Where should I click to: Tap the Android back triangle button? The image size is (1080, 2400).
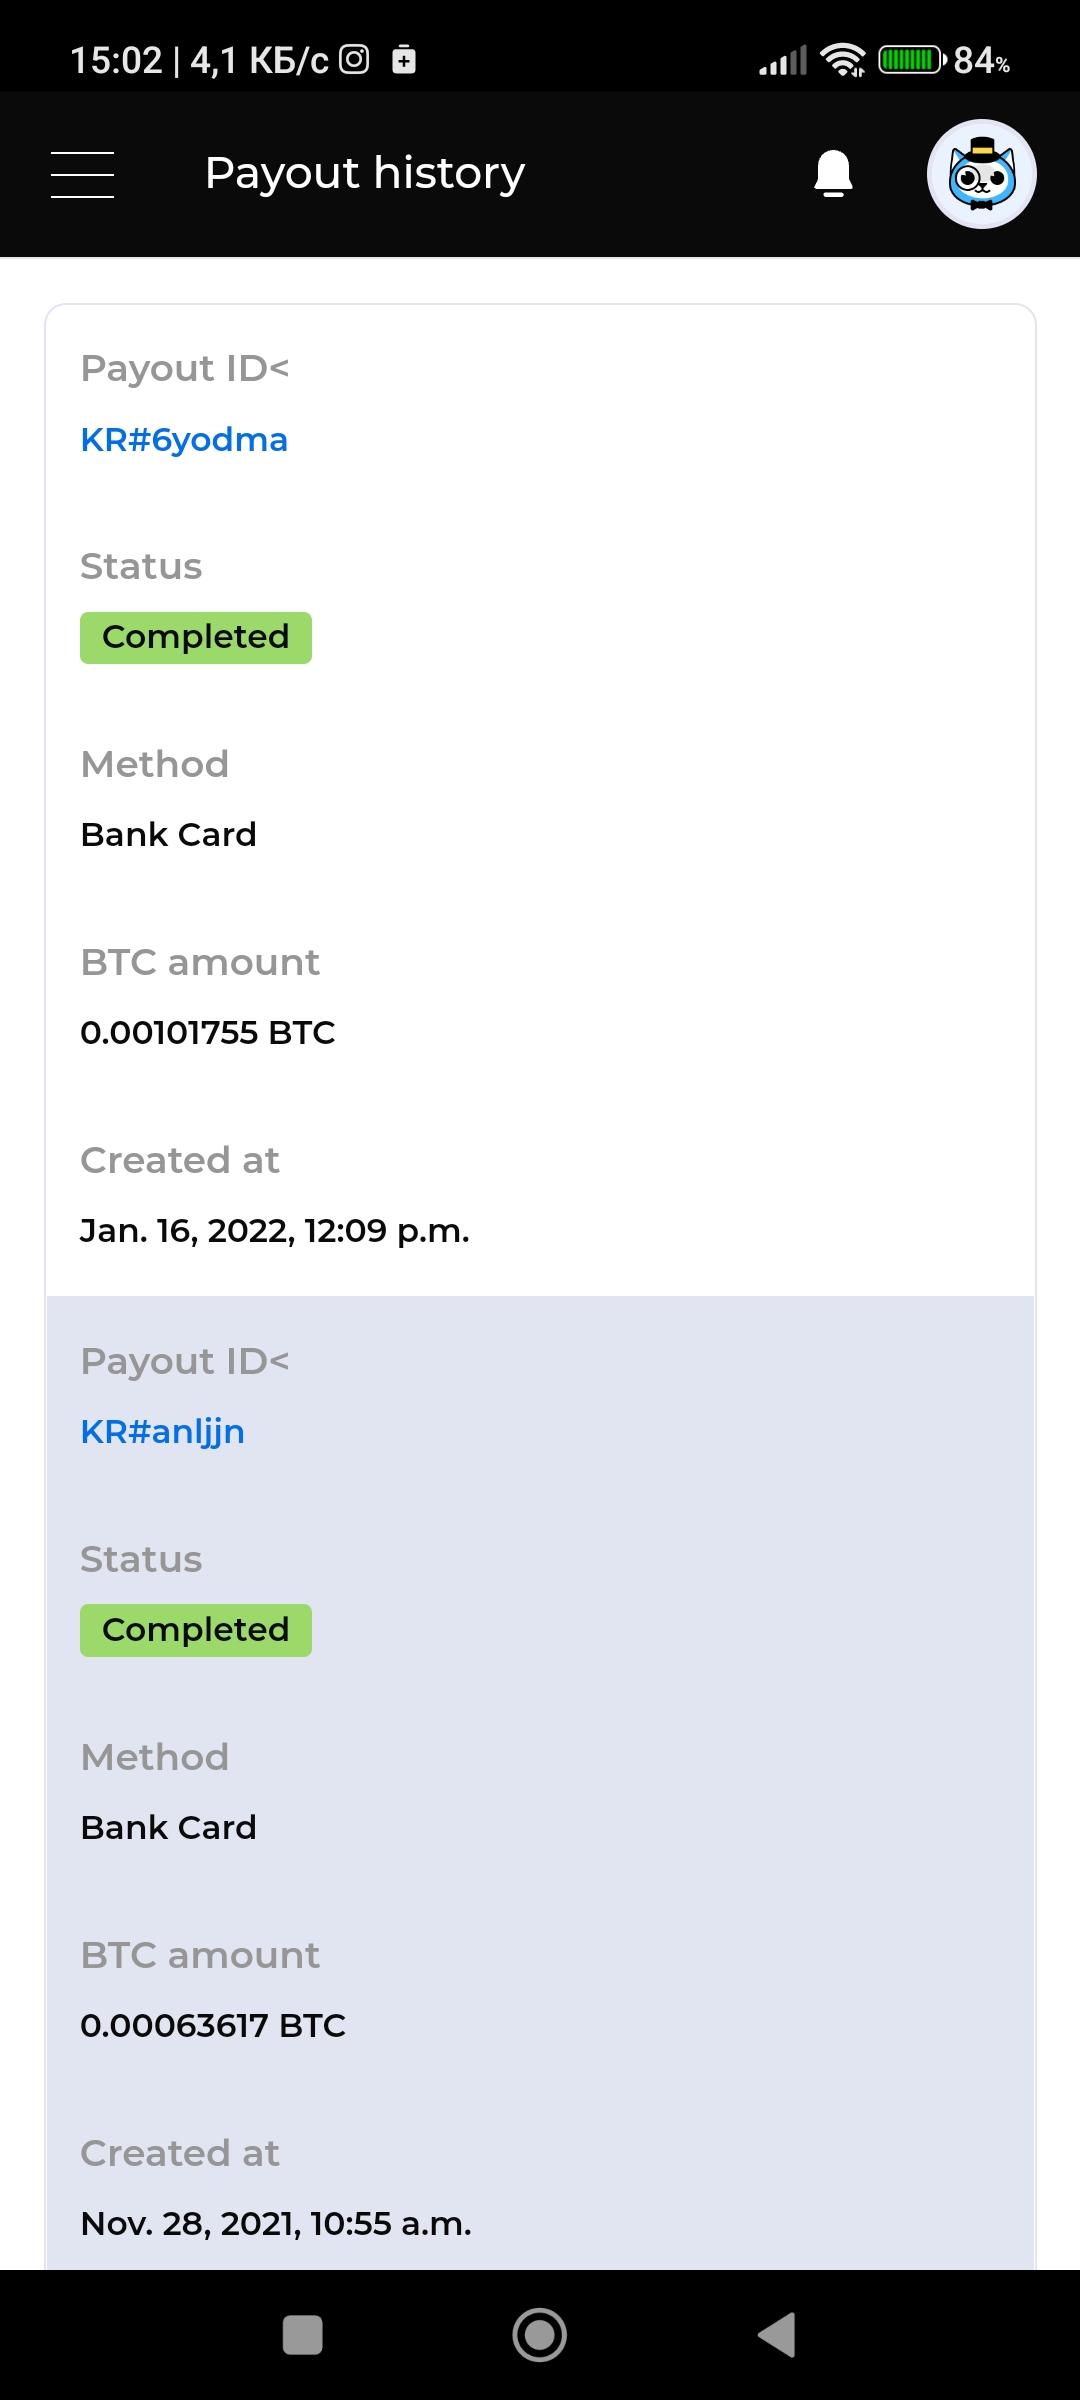click(778, 2335)
